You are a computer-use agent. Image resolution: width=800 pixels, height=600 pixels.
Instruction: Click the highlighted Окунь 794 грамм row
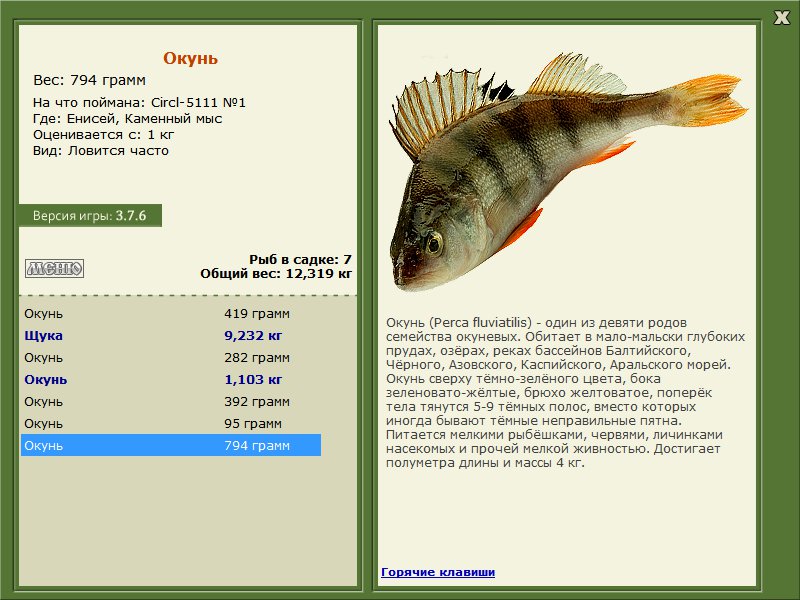click(171, 445)
